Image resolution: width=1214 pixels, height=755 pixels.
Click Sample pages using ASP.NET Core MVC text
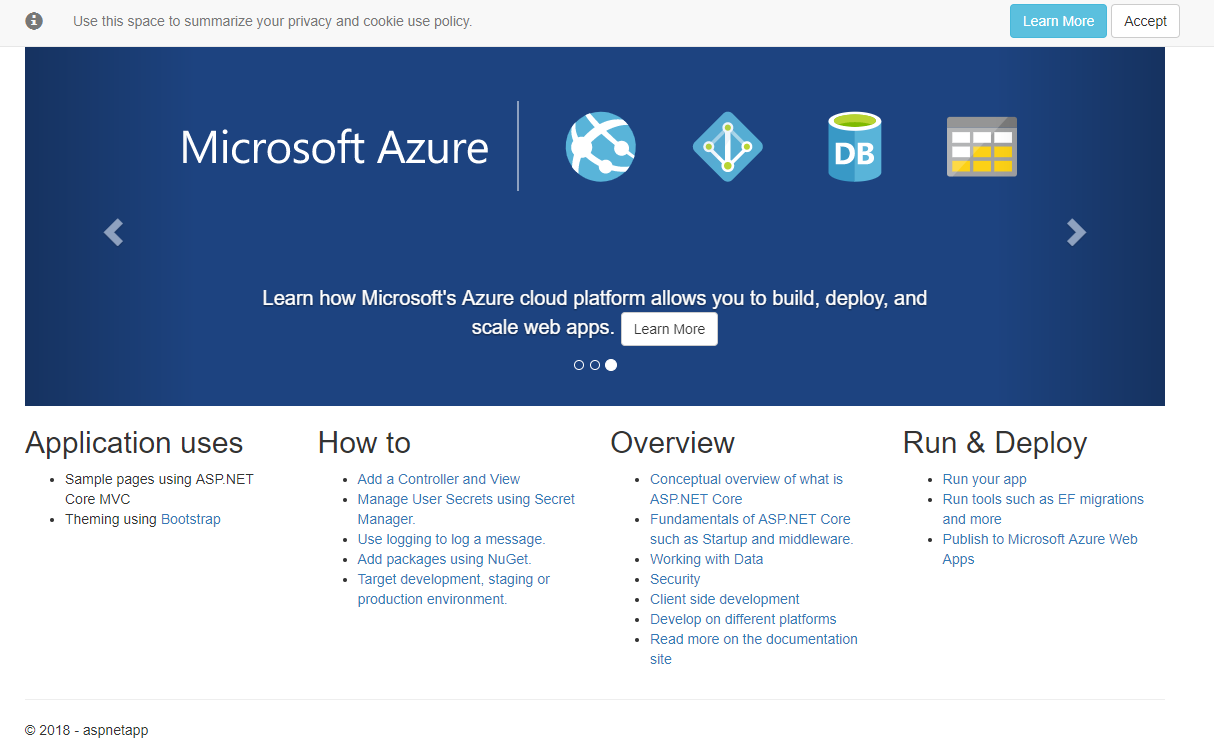tap(159, 489)
